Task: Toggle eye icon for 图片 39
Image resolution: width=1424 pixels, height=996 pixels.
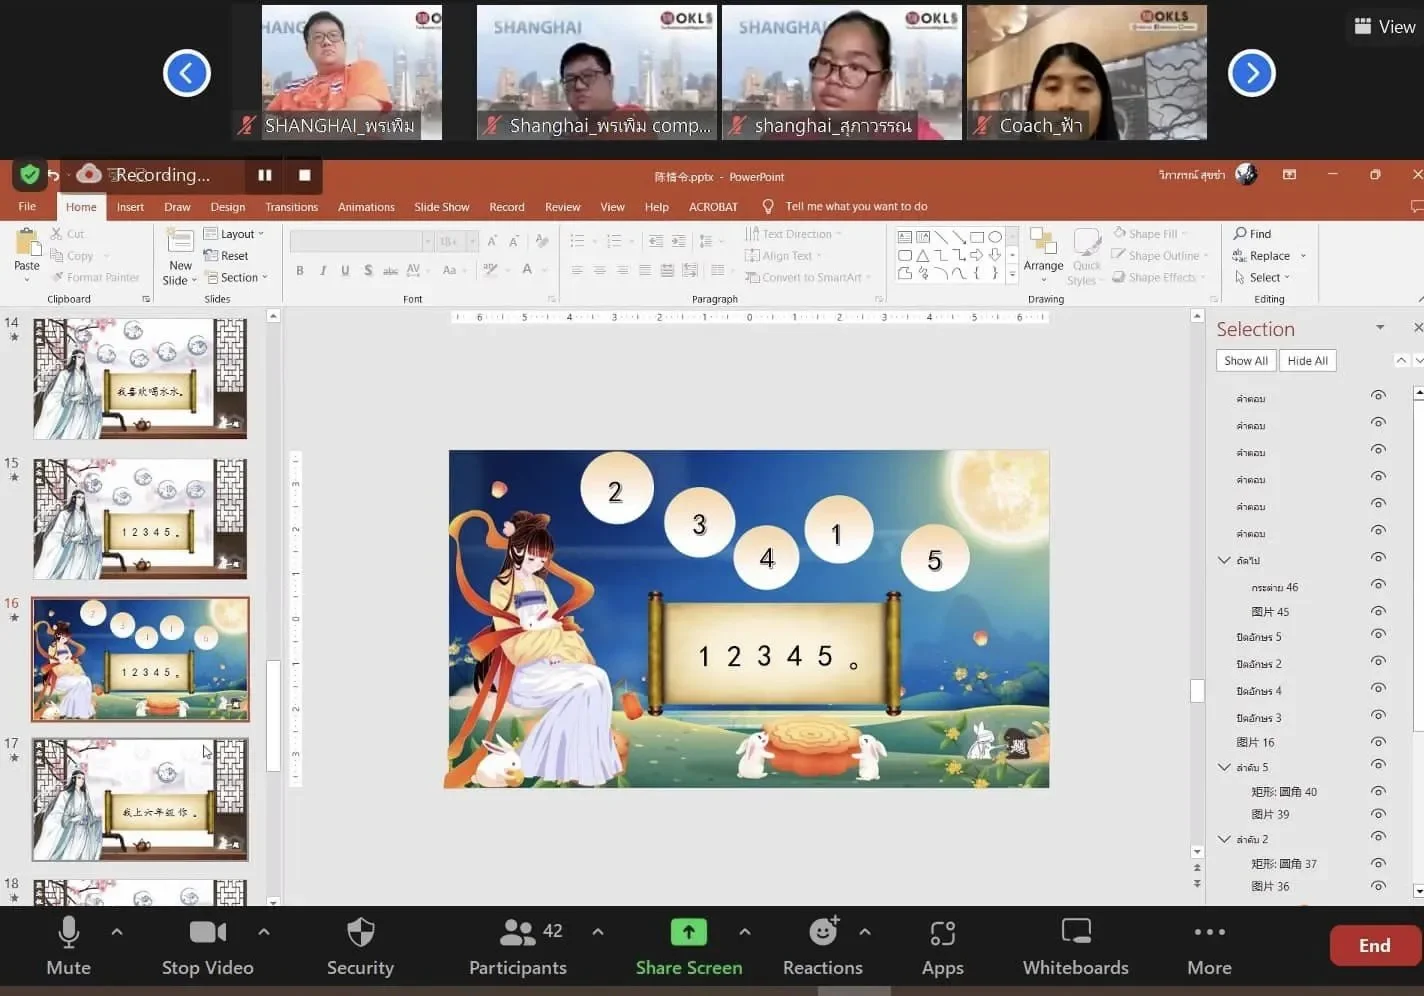Action: click(x=1378, y=814)
